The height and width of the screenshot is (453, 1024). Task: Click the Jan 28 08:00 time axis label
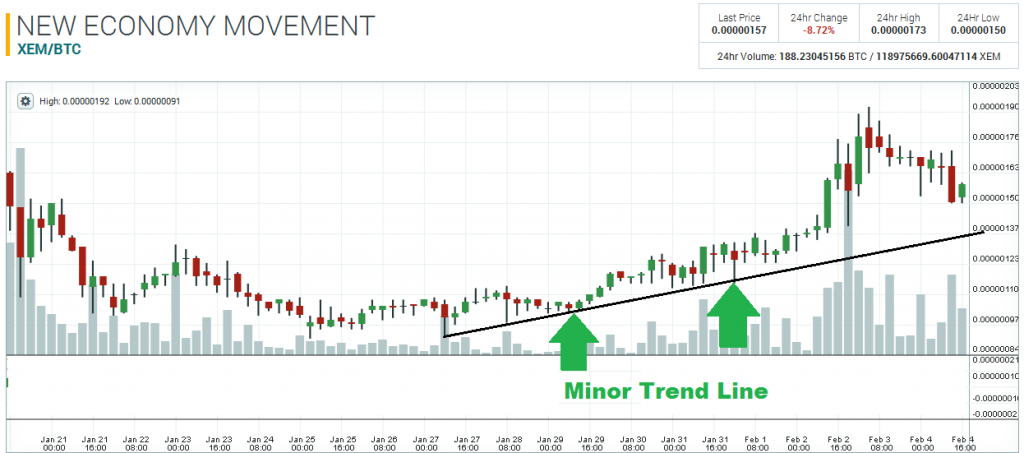pos(508,443)
